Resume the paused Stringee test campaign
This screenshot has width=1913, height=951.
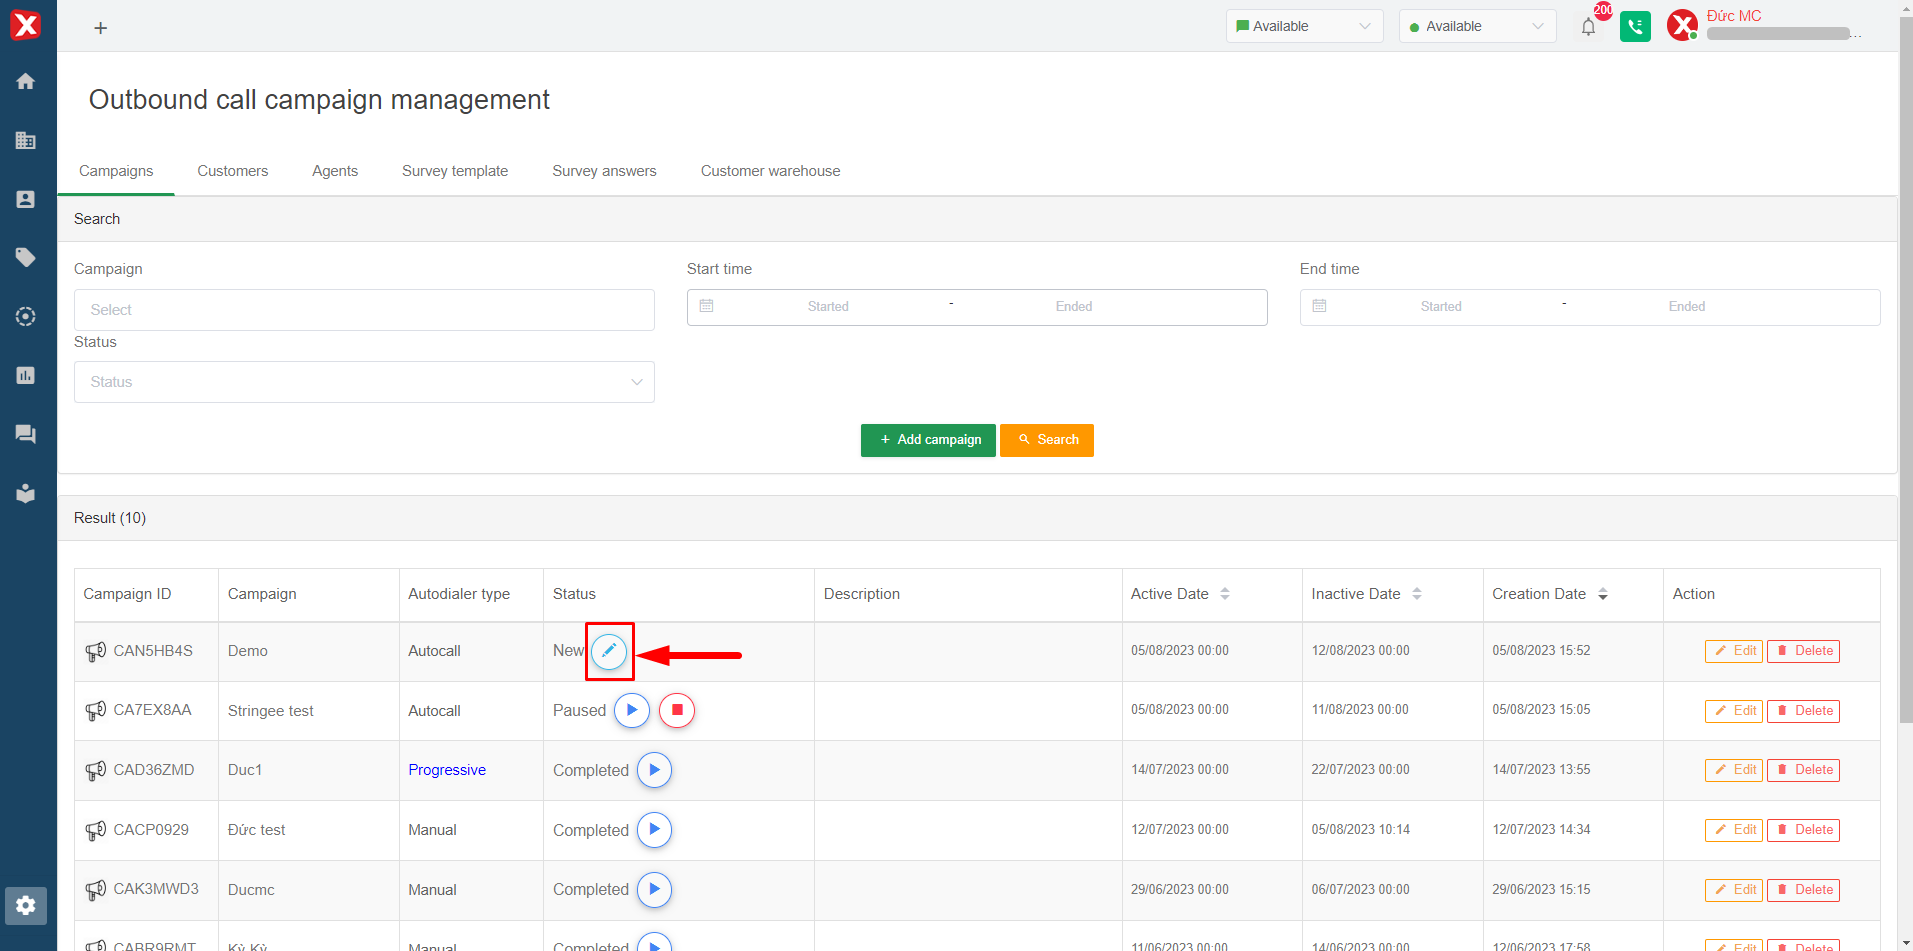click(632, 711)
